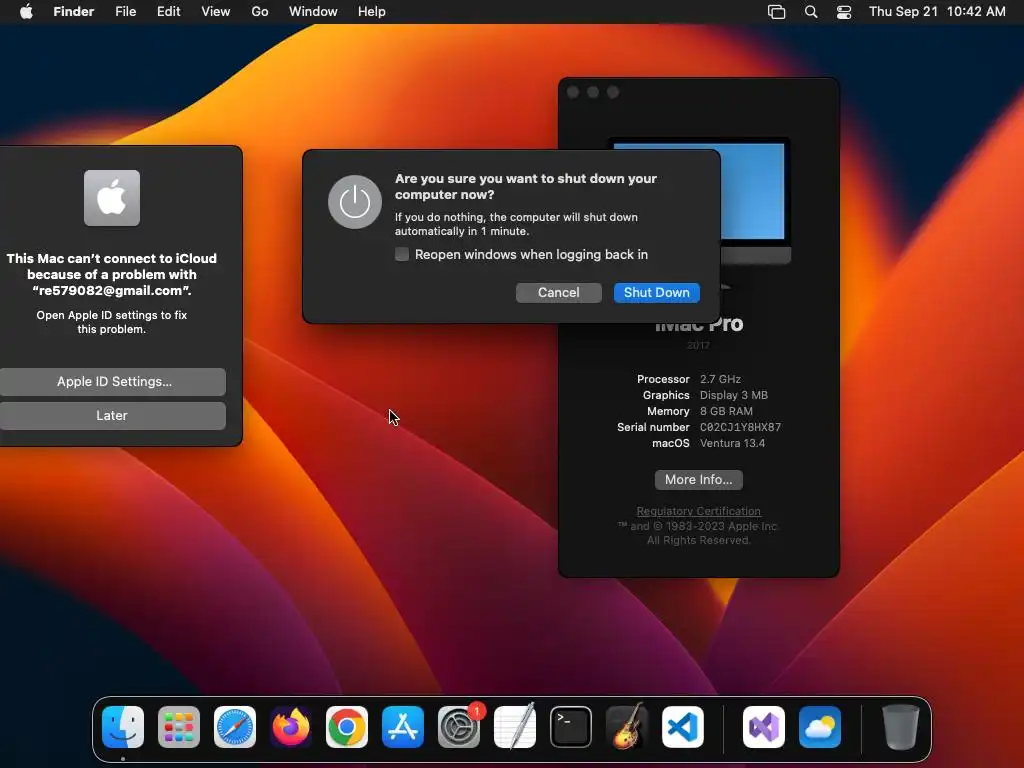Open Visual Studio Code from the Dock
Viewport: 1024px width, 768px height.
click(x=682, y=727)
